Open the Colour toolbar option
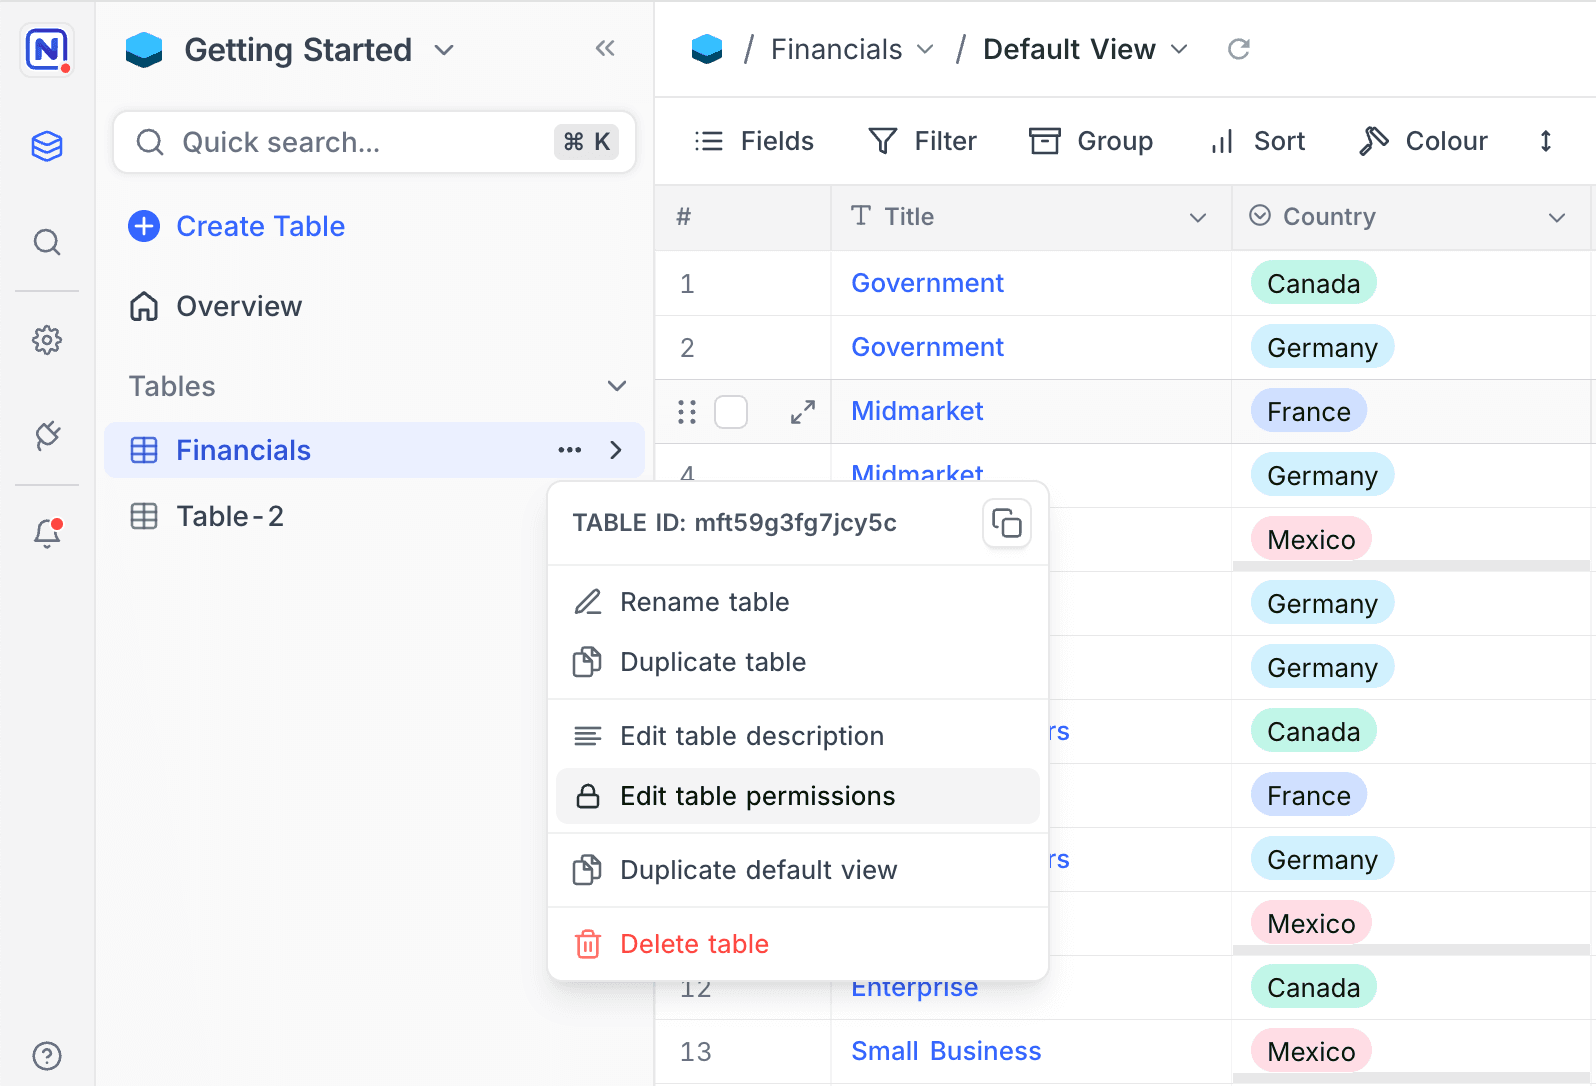 [x=1424, y=141]
